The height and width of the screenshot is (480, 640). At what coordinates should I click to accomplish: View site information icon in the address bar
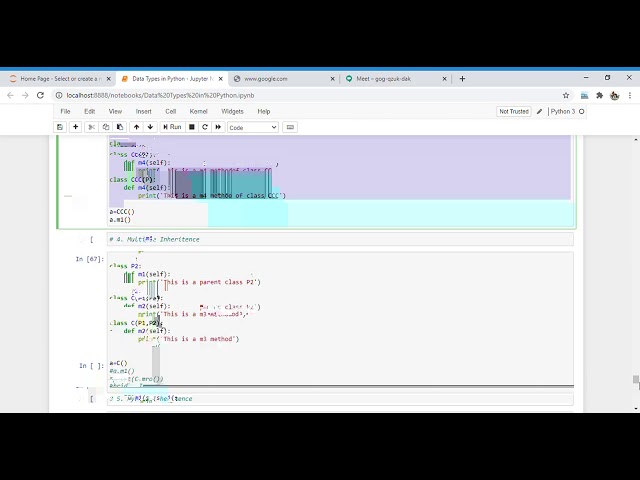click(59, 96)
